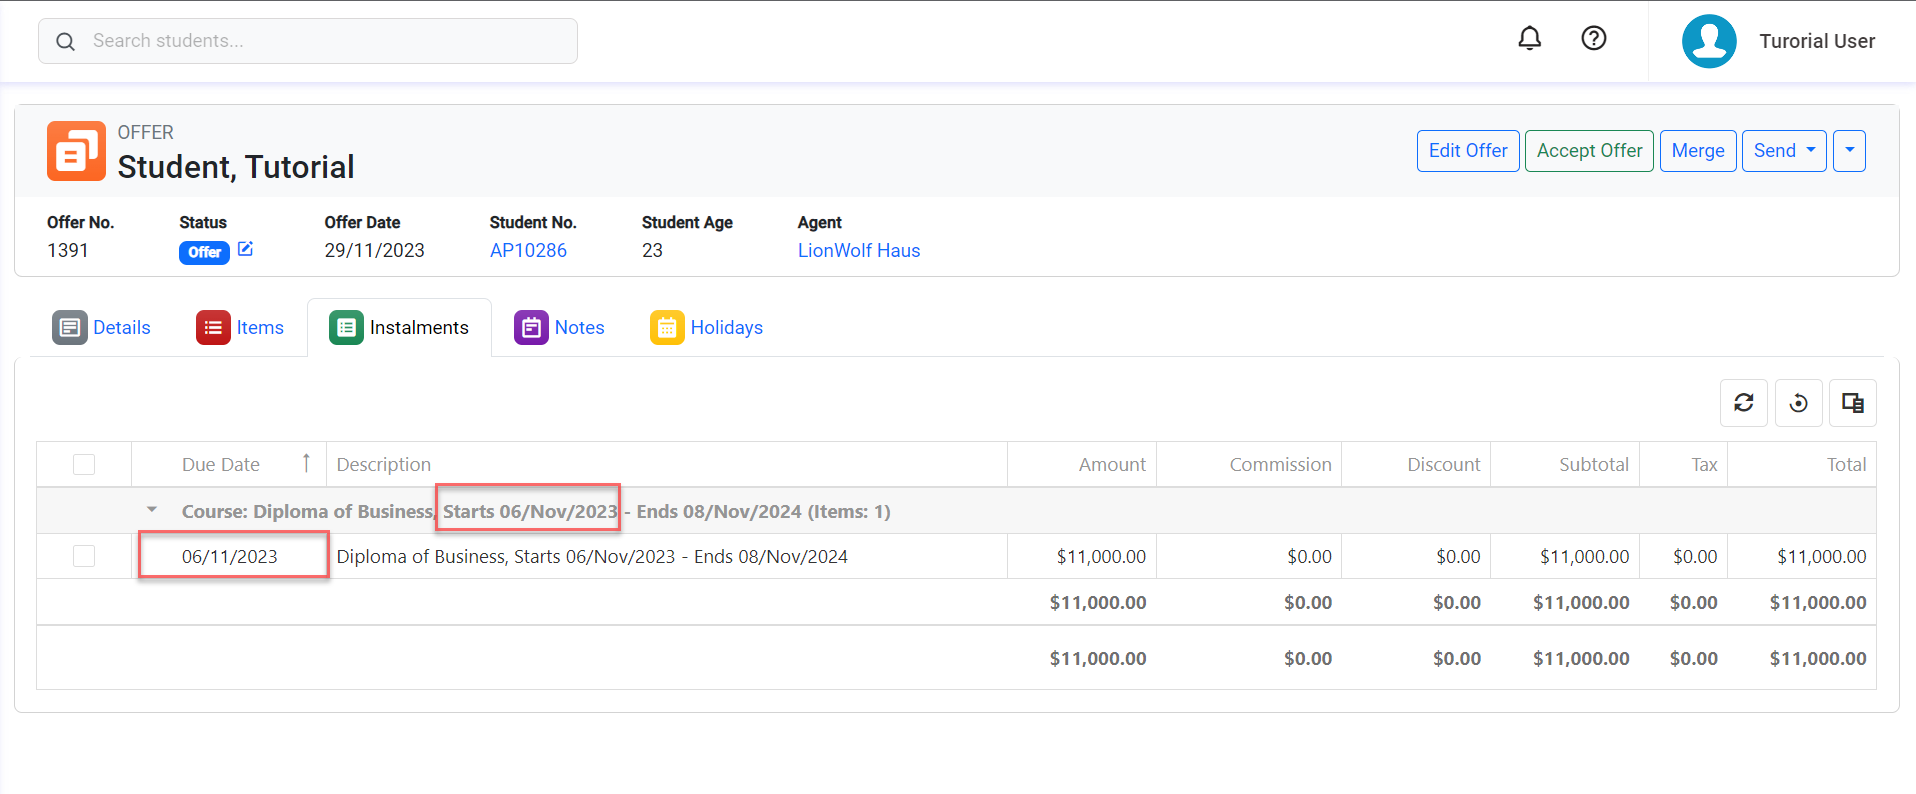Open student number AP10286 link
Viewport: 1916px width, 794px height.
(x=528, y=251)
